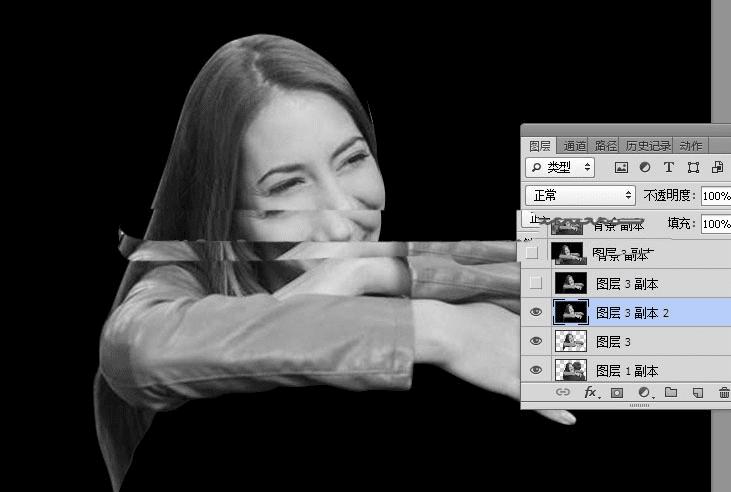Create new fill or adjustment layer icon
Image resolution: width=731 pixels, height=492 pixels.
pyautogui.click(x=644, y=393)
